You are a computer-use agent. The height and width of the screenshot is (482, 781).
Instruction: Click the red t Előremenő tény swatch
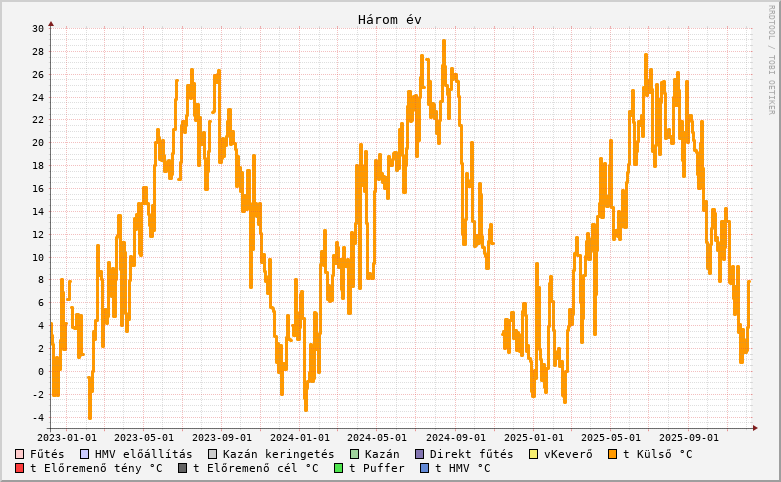pos(20,468)
